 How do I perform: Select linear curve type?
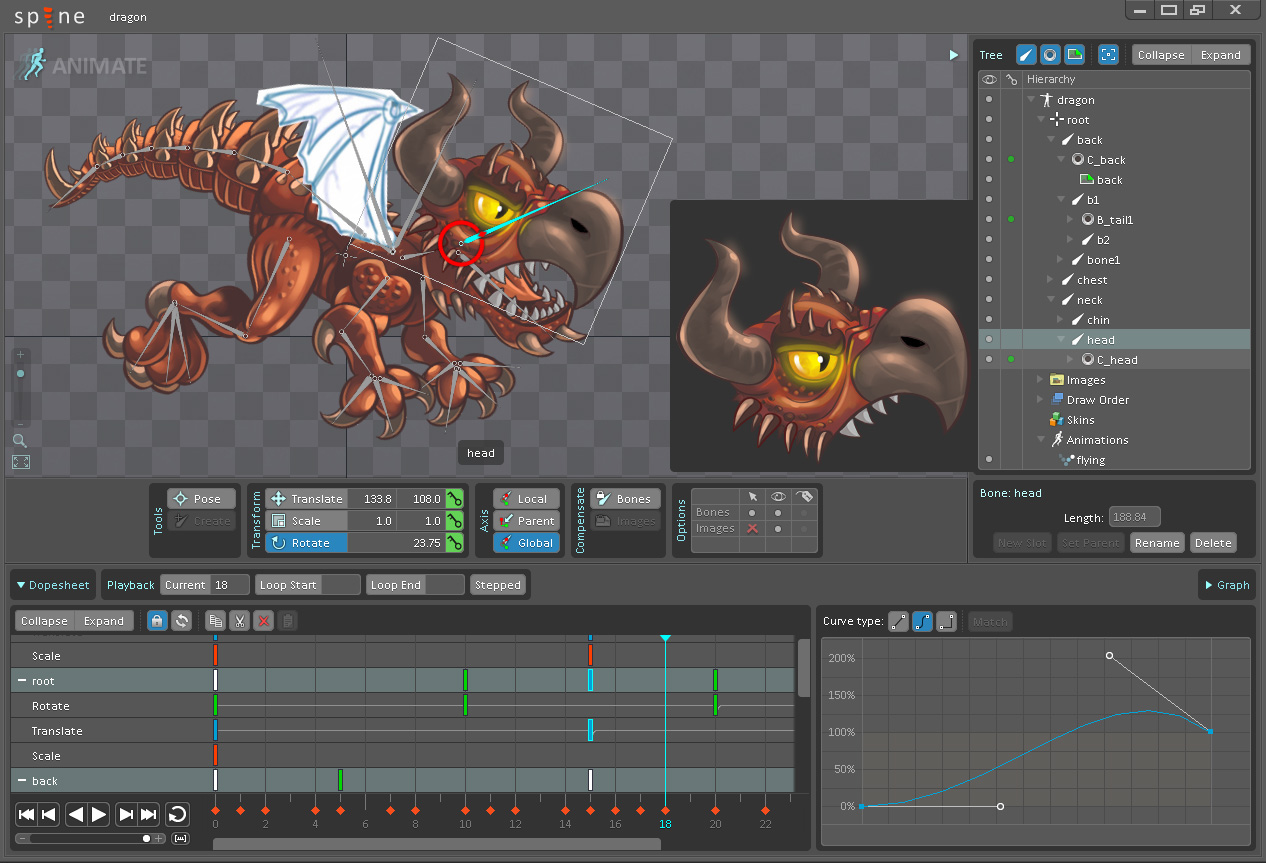click(898, 621)
